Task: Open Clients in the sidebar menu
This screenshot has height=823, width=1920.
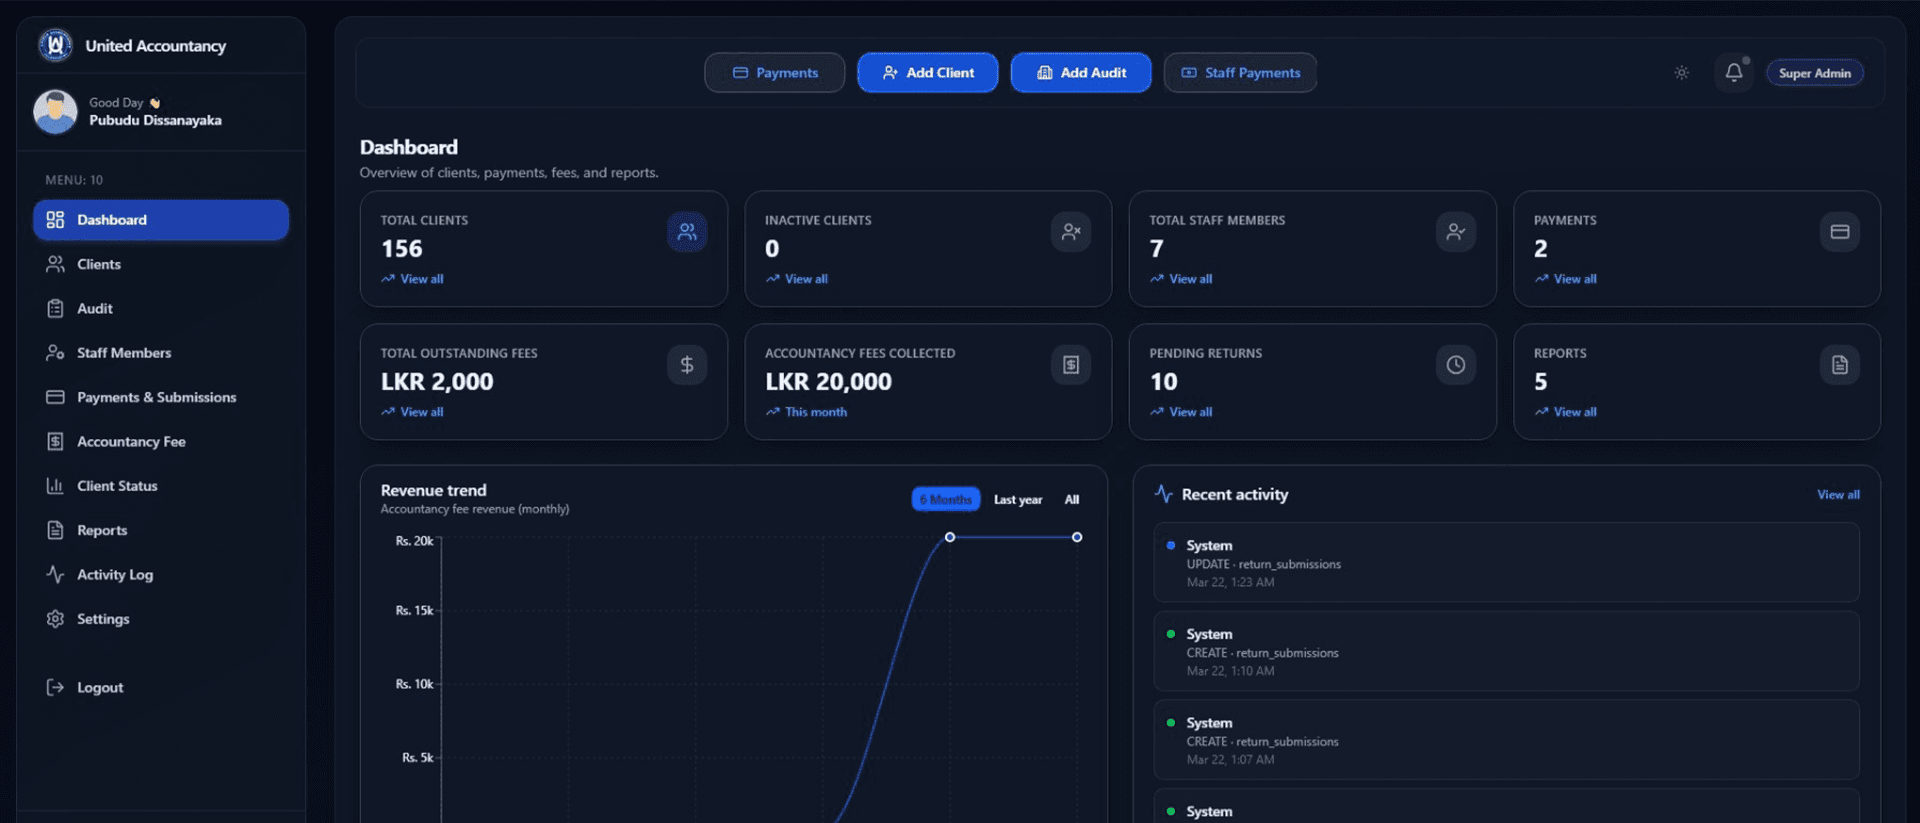Action: (x=99, y=264)
